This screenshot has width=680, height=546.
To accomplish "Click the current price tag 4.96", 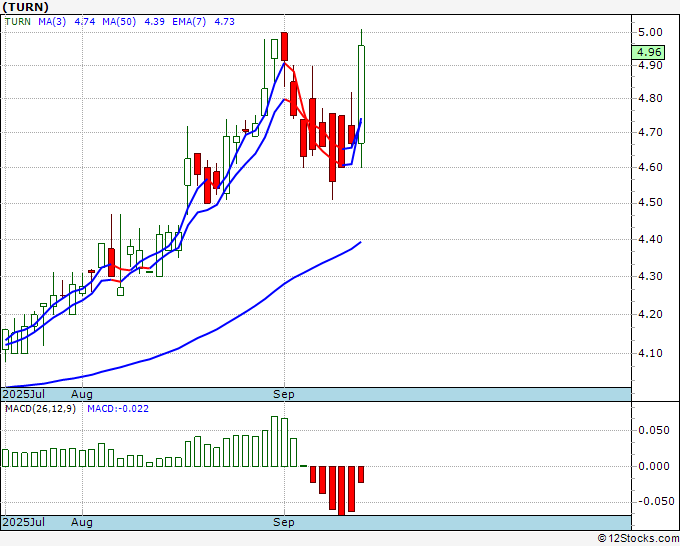I will pos(648,52).
